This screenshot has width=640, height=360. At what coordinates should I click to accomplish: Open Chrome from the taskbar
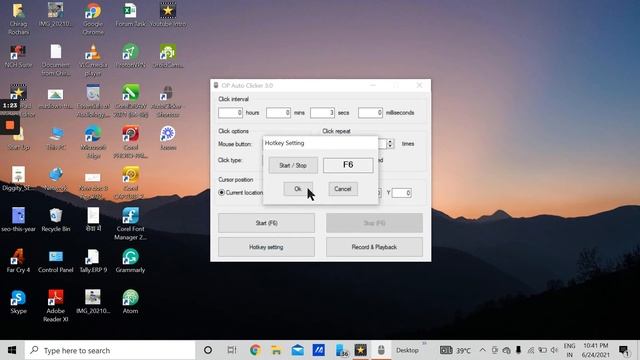(256, 350)
